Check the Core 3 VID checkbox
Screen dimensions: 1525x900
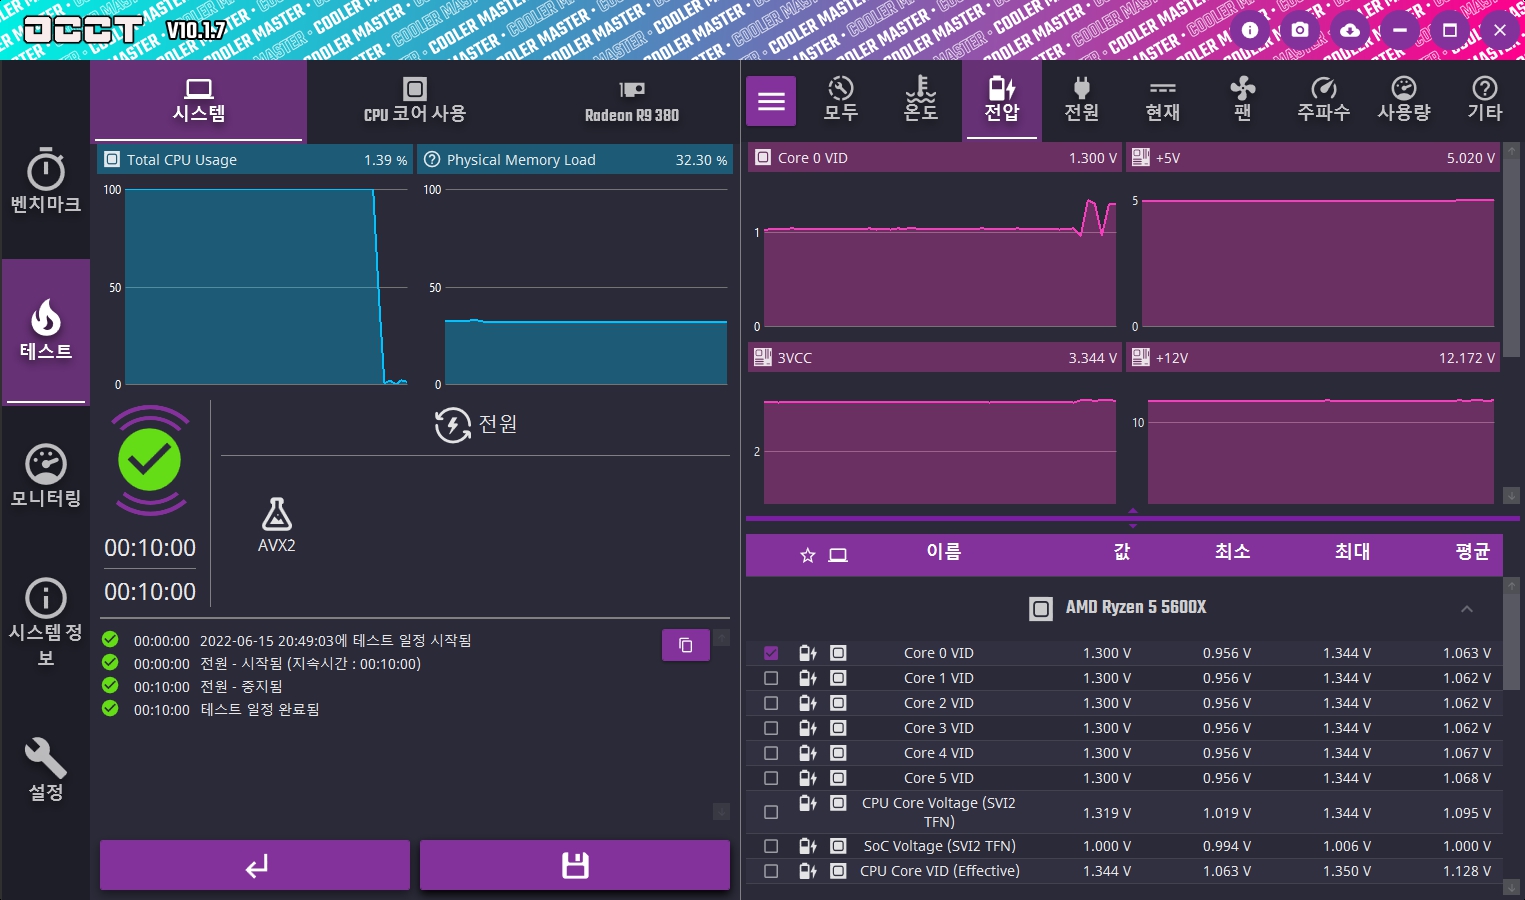(x=771, y=728)
